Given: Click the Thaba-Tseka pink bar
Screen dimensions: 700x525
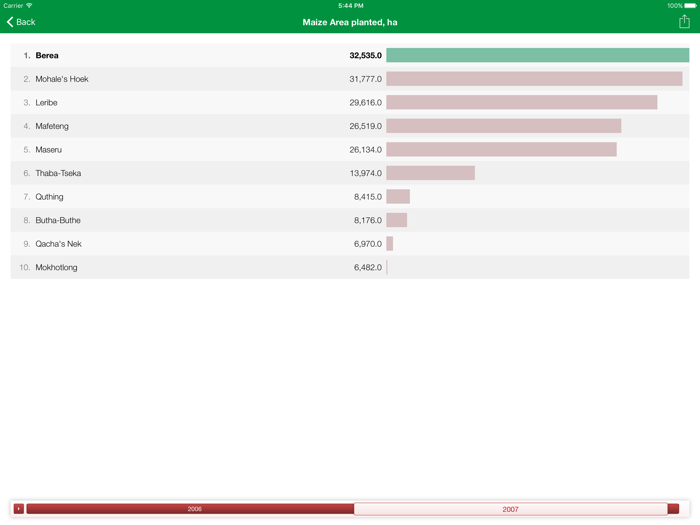Looking at the screenshot, I should (x=430, y=173).
